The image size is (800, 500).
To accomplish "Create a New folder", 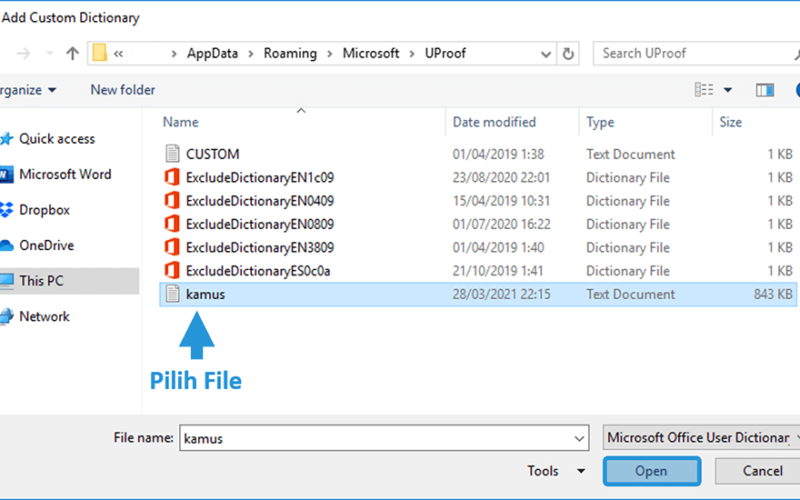I will coord(122,90).
